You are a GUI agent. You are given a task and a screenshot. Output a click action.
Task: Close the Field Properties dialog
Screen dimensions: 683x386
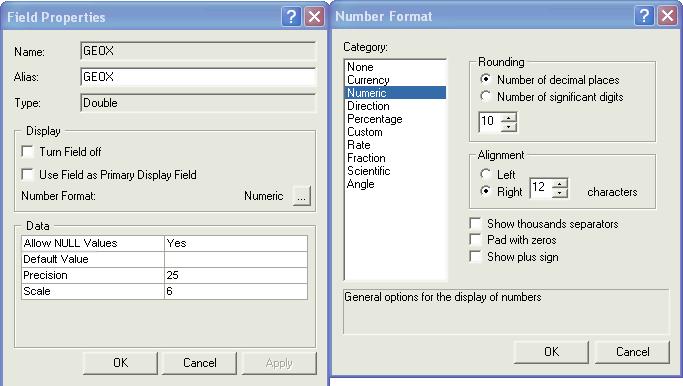[x=314, y=17]
